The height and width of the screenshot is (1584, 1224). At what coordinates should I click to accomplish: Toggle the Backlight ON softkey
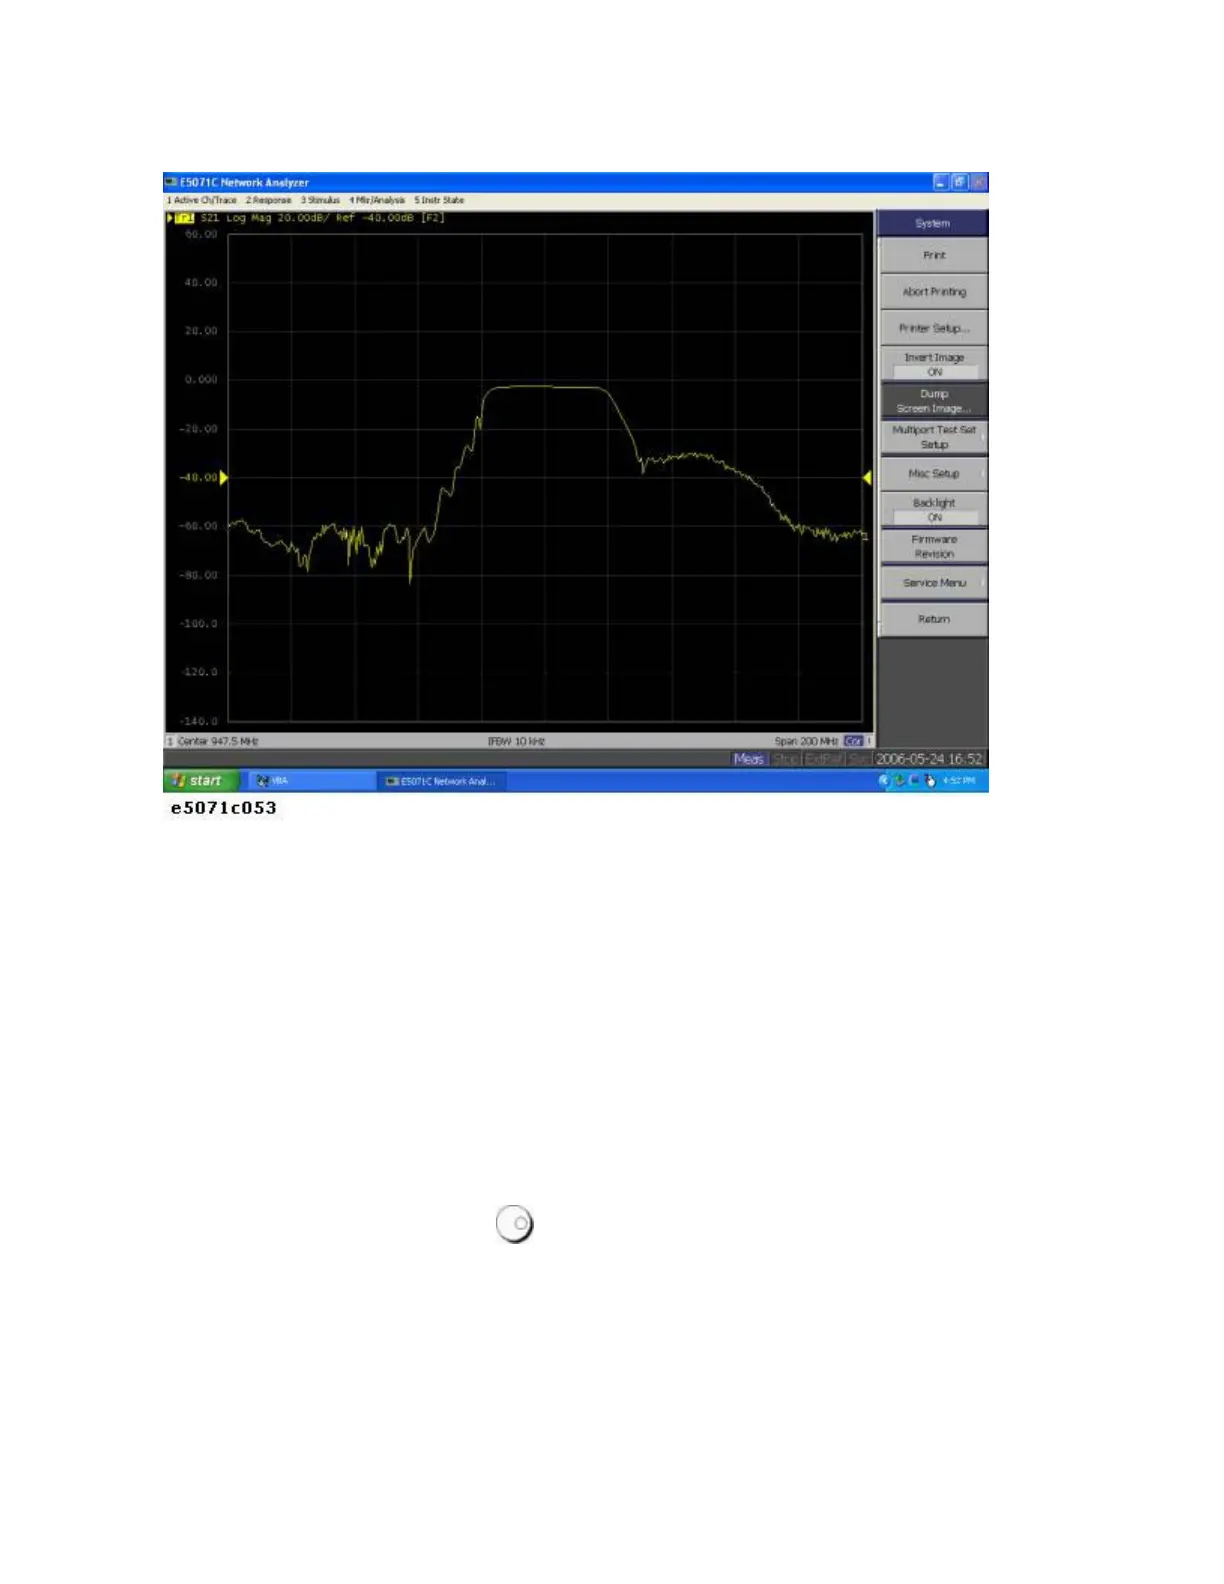click(x=933, y=510)
